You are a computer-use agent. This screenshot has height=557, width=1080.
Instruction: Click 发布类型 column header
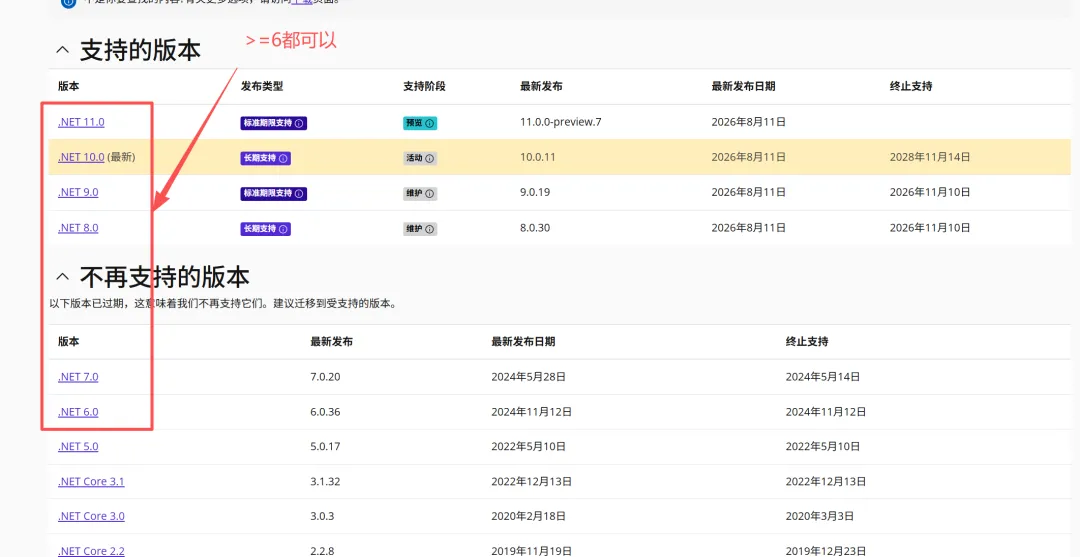pos(262,87)
